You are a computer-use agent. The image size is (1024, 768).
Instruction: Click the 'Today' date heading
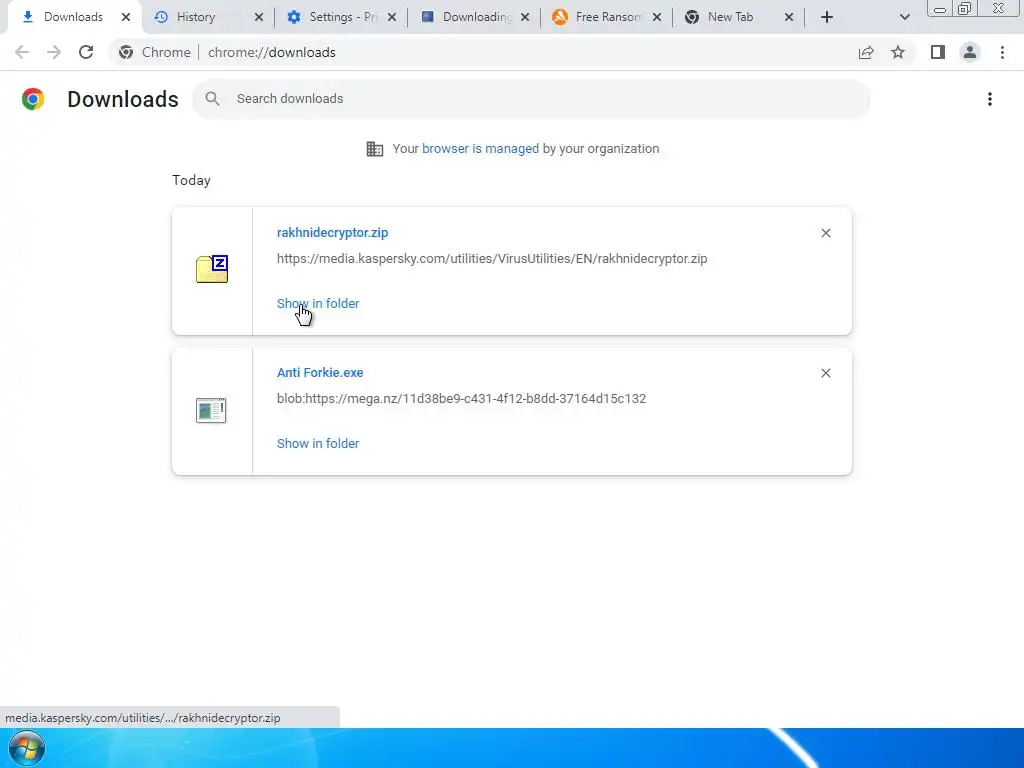click(191, 180)
